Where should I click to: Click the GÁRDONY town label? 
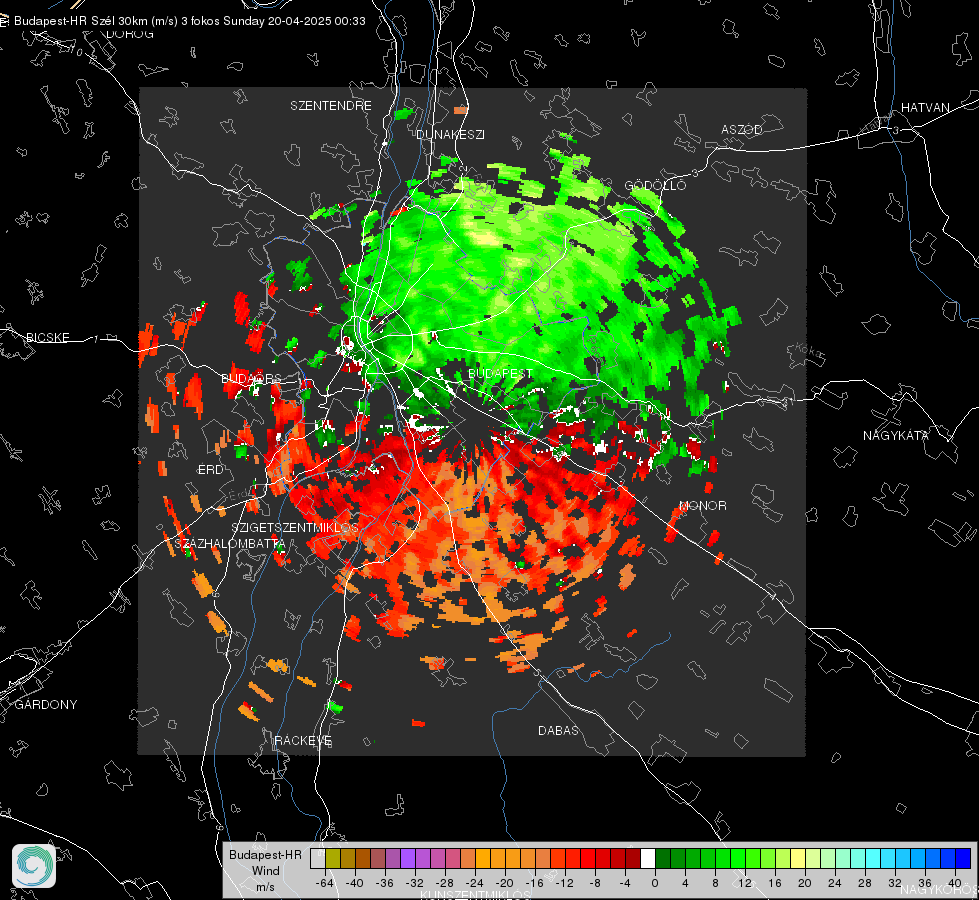point(46,705)
